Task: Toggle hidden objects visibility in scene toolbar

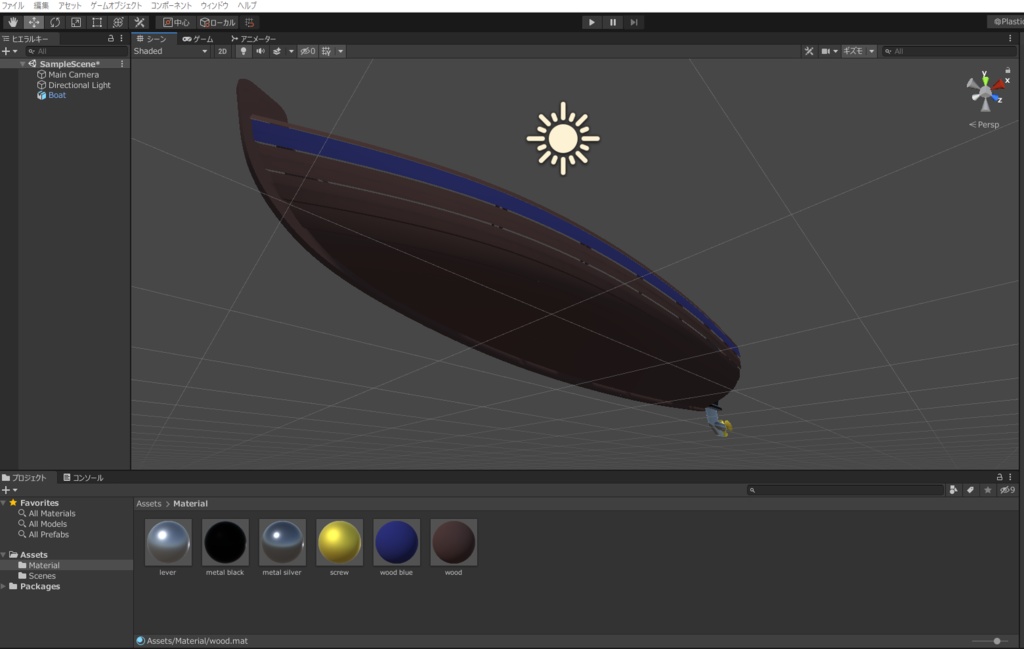Action: [x=308, y=51]
